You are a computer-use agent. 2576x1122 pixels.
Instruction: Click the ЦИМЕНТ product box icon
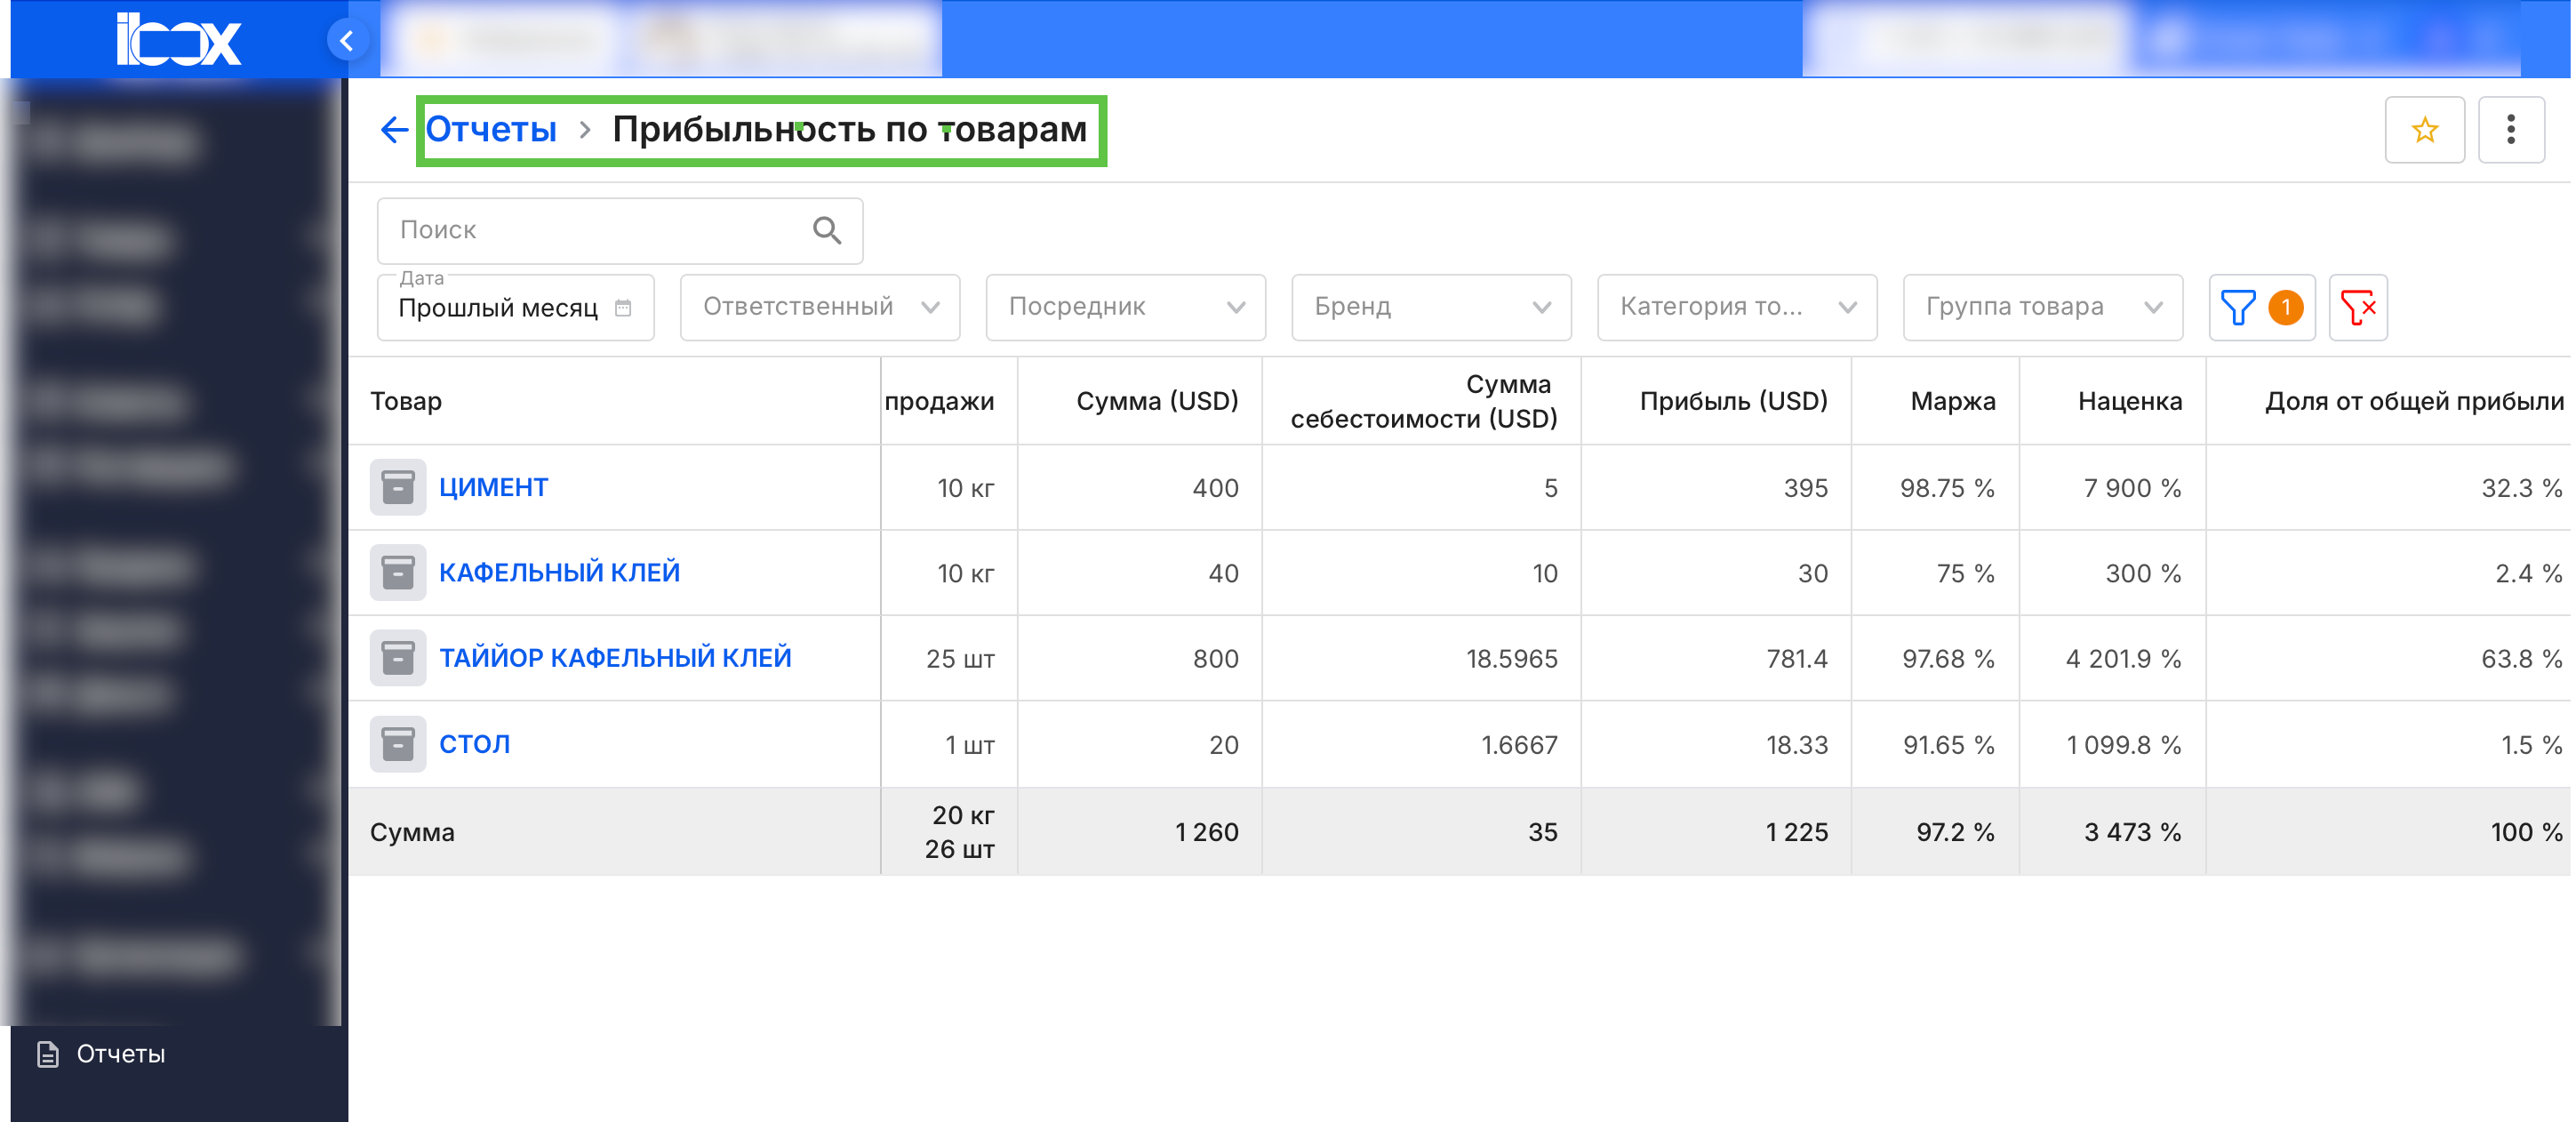[x=398, y=487]
